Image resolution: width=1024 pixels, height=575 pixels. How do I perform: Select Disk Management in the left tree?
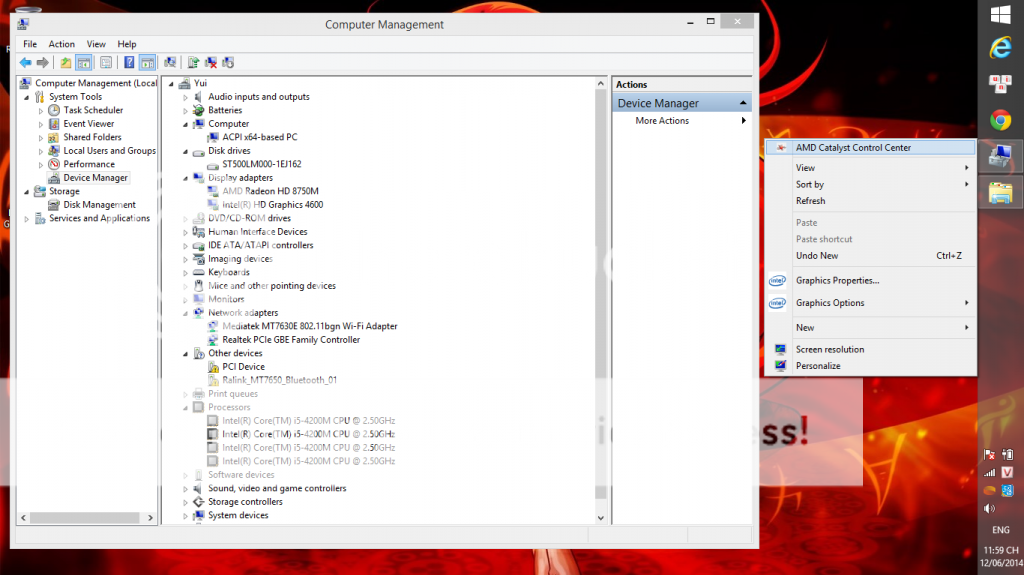tap(99, 205)
